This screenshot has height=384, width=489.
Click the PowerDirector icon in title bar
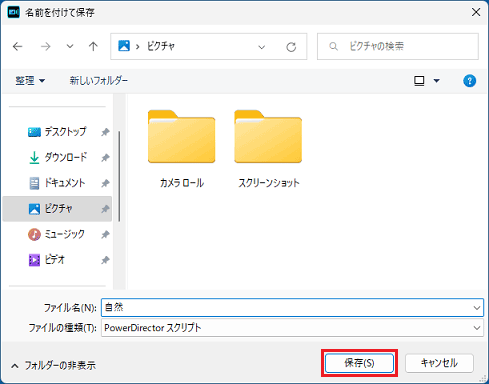[14, 12]
